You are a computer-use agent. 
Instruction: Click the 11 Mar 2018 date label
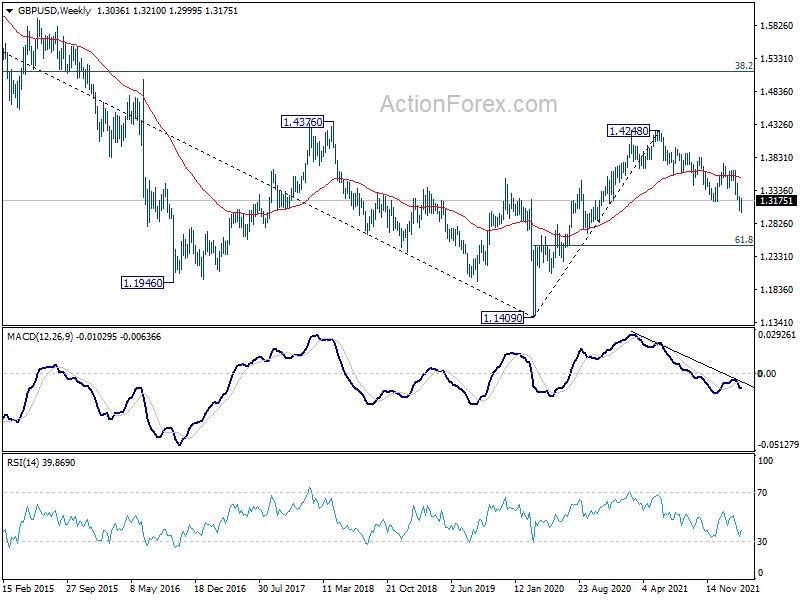tap(348, 588)
